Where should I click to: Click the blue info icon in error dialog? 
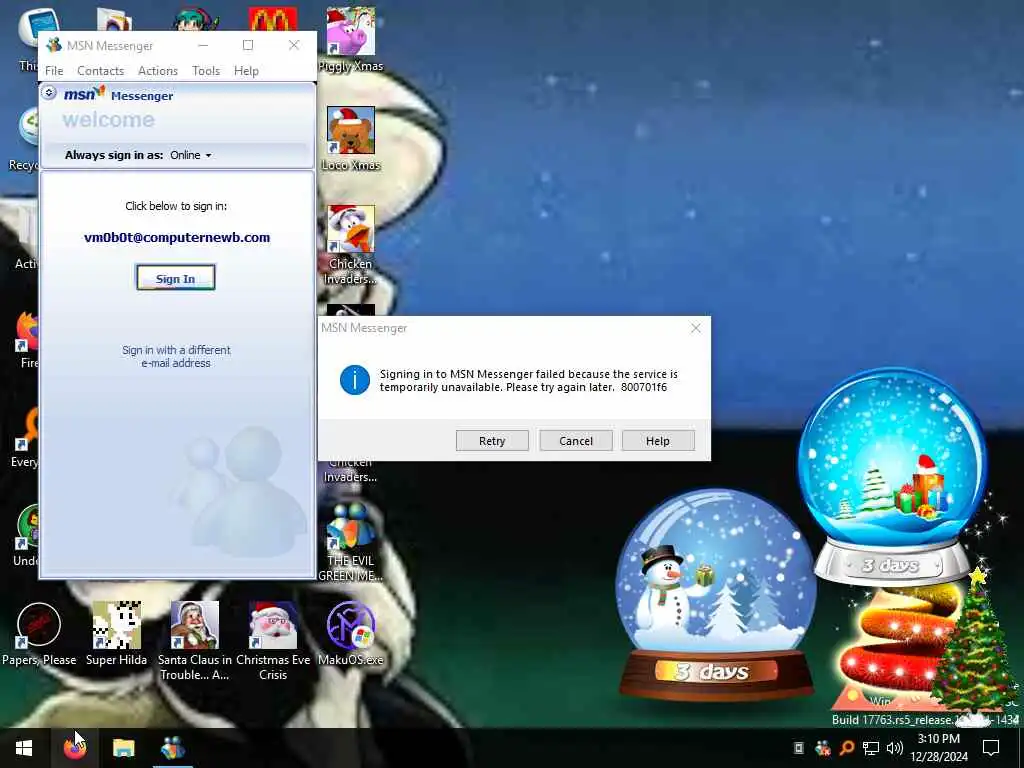pyautogui.click(x=355, y=380)
